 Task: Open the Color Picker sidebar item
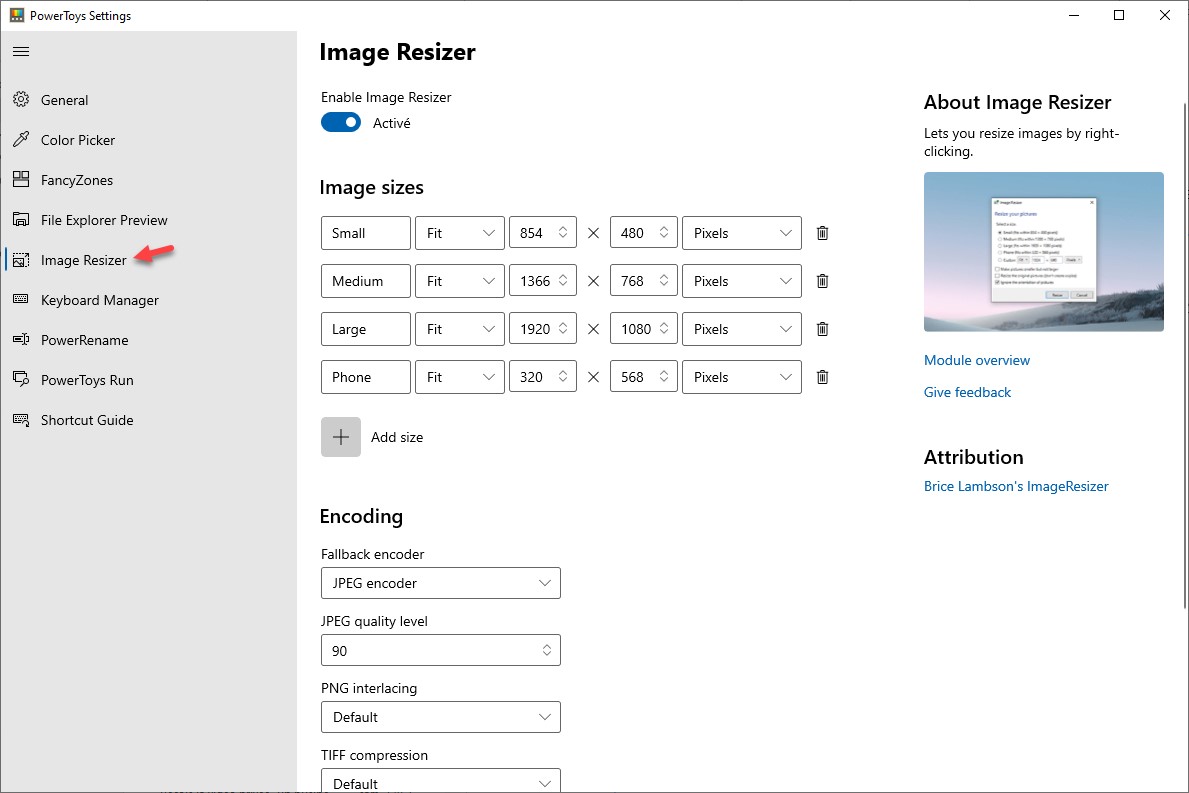point(77,140)
